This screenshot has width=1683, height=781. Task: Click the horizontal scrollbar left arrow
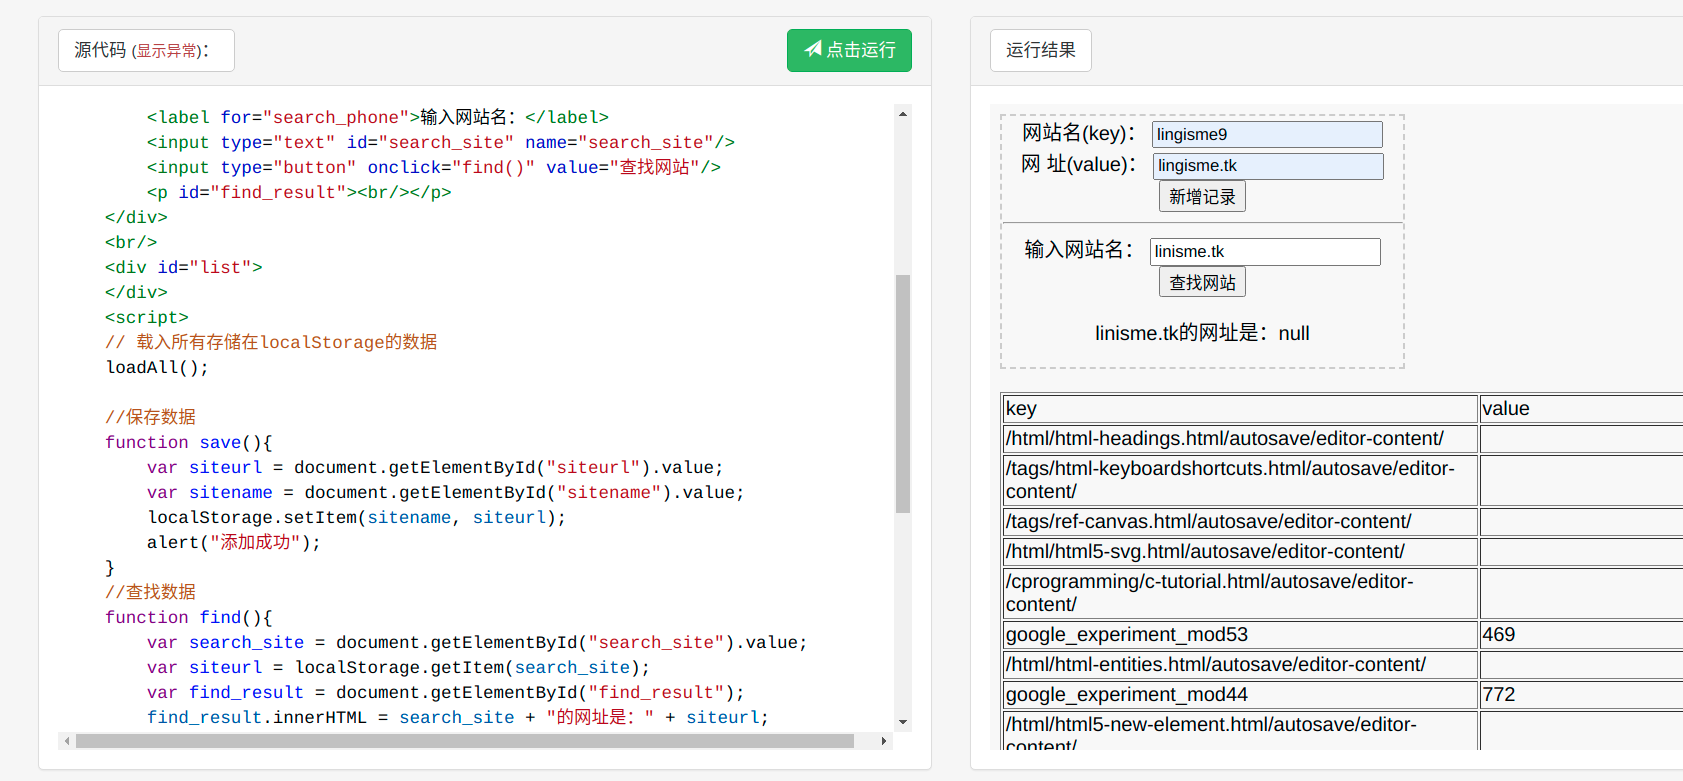(67, 741)
